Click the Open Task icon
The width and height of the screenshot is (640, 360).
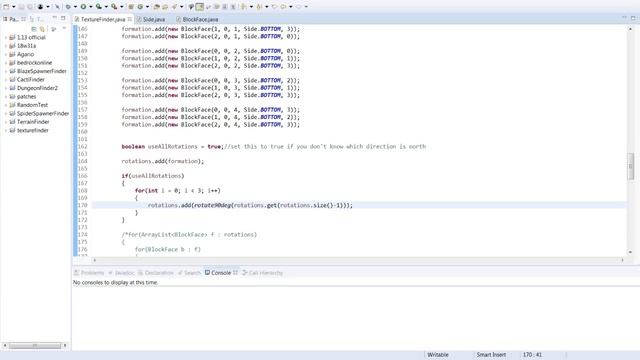click(x=165, y=7)
